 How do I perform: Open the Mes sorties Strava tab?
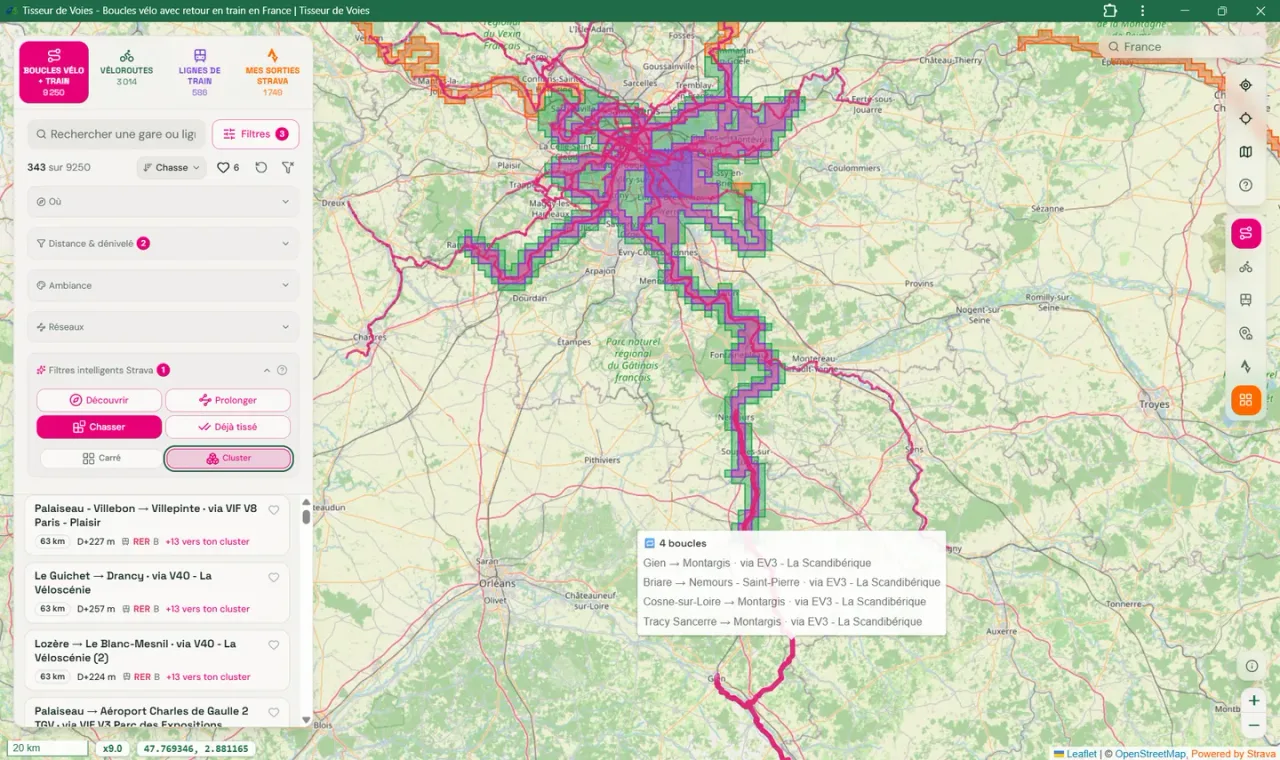(272, 72)
